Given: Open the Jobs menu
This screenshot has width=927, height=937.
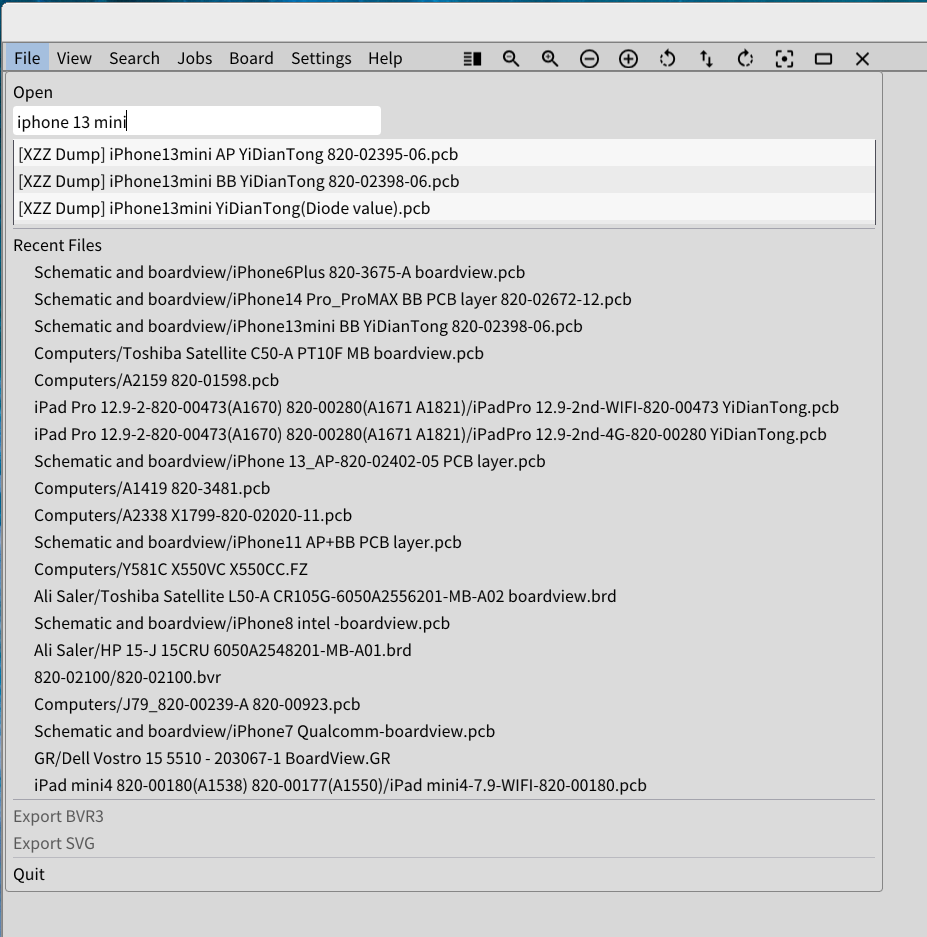Looking at the screenshot, I should [x=195, y=58].
